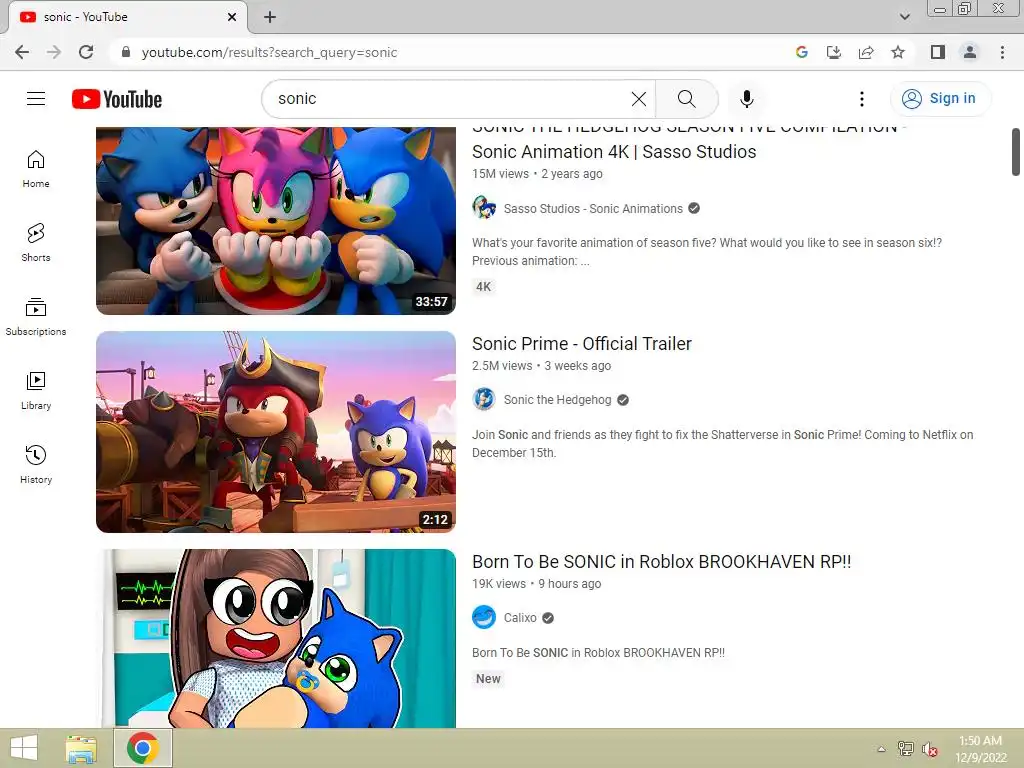This screenshot has height=768, width=1024.
Task: Open the YouTube hamburger guide menu
Action: click(36, 99)
